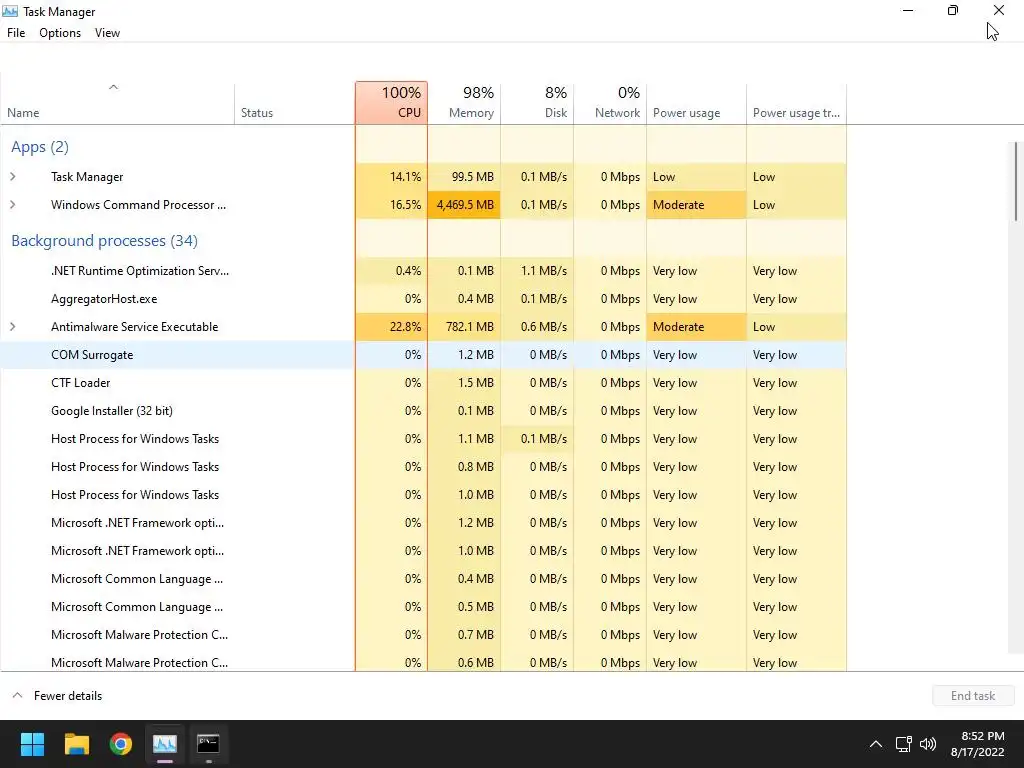
Task: Click the 4,469.5 MB memory cell
Action: click(x=464, y=204)
